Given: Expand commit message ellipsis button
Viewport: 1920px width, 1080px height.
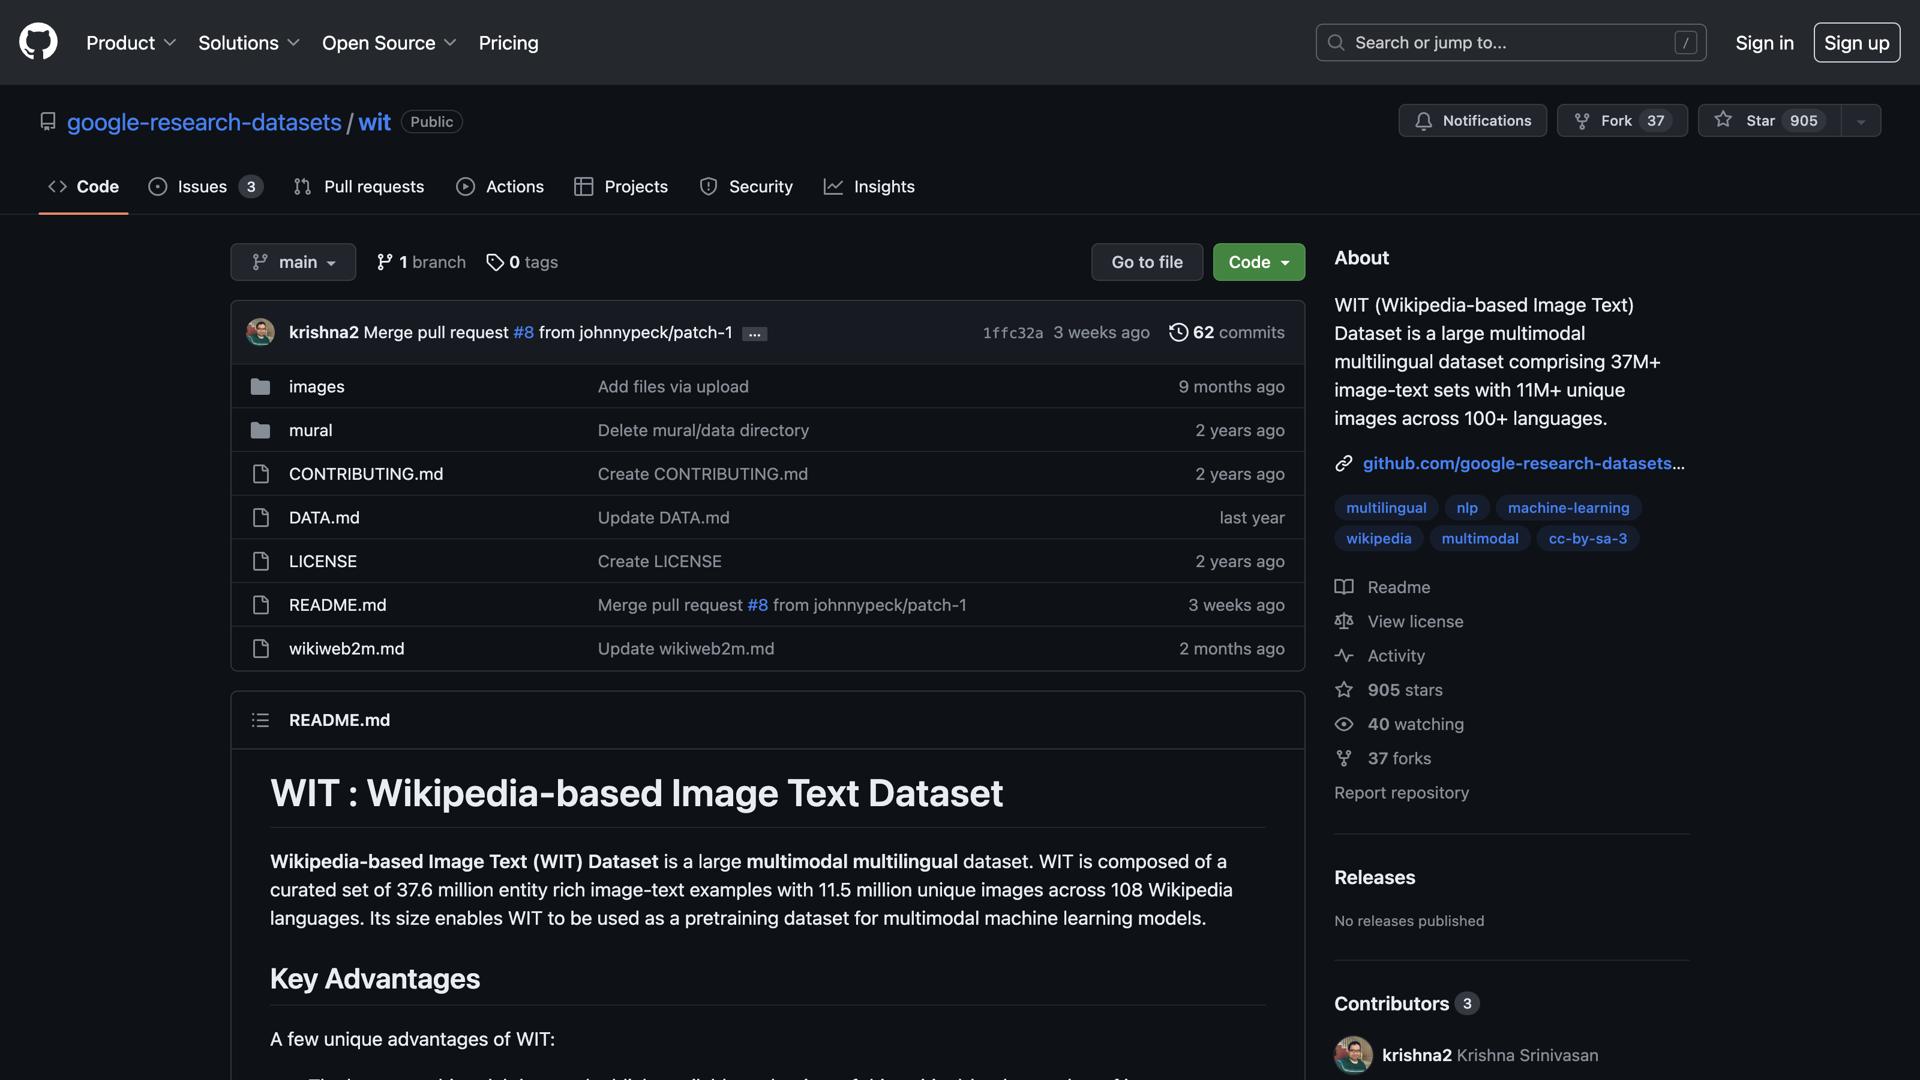Looking at the screenshot, I should tap(755, 334).
